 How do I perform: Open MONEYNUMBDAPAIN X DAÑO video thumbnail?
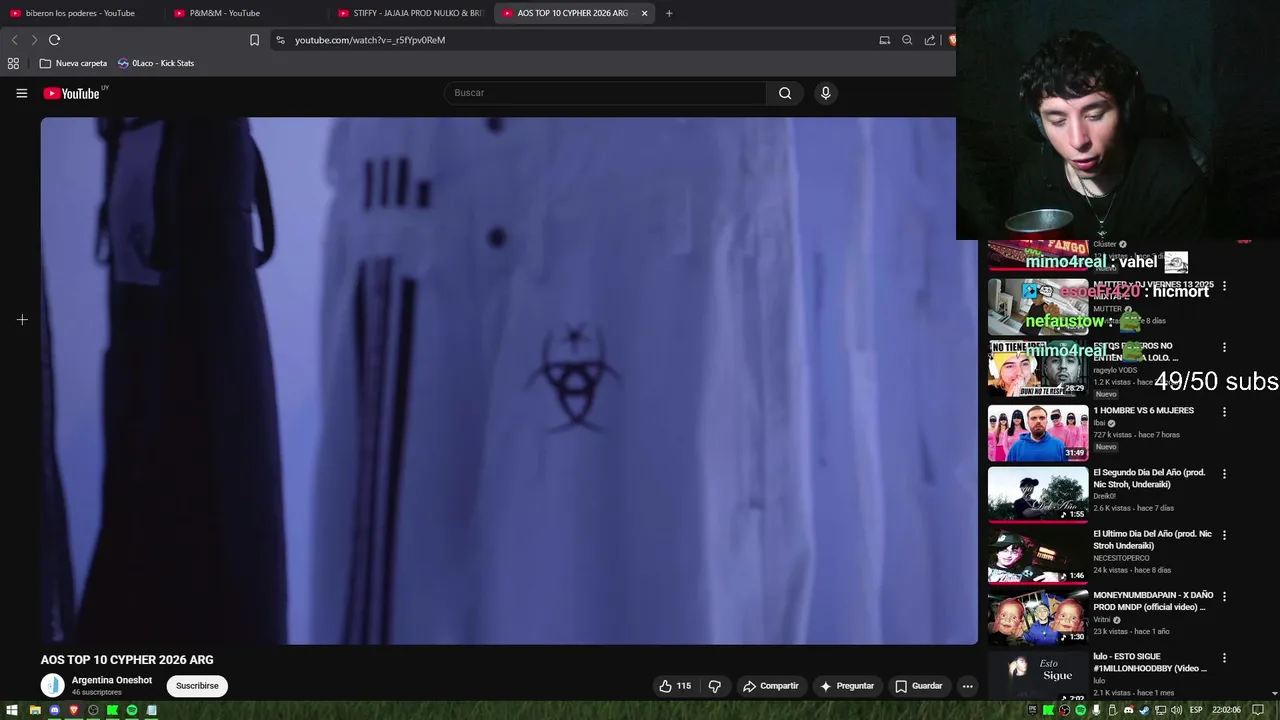click(x=1038, y=617)
